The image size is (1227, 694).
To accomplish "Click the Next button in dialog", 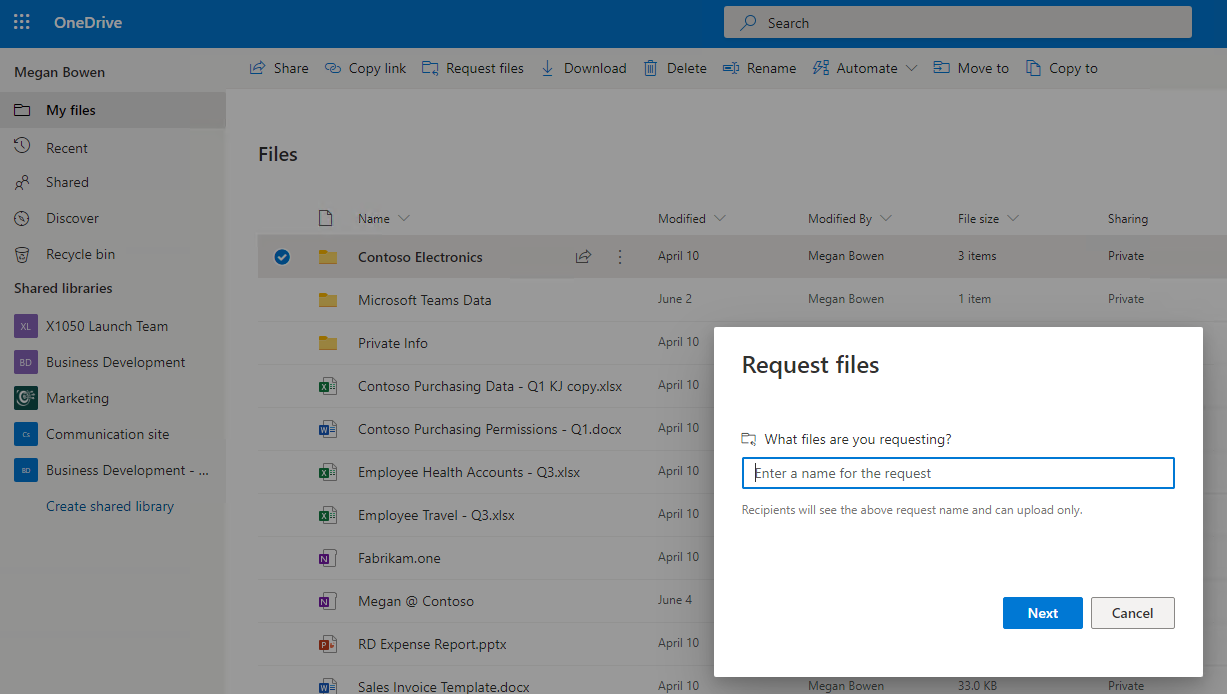I will [1042, 613].
